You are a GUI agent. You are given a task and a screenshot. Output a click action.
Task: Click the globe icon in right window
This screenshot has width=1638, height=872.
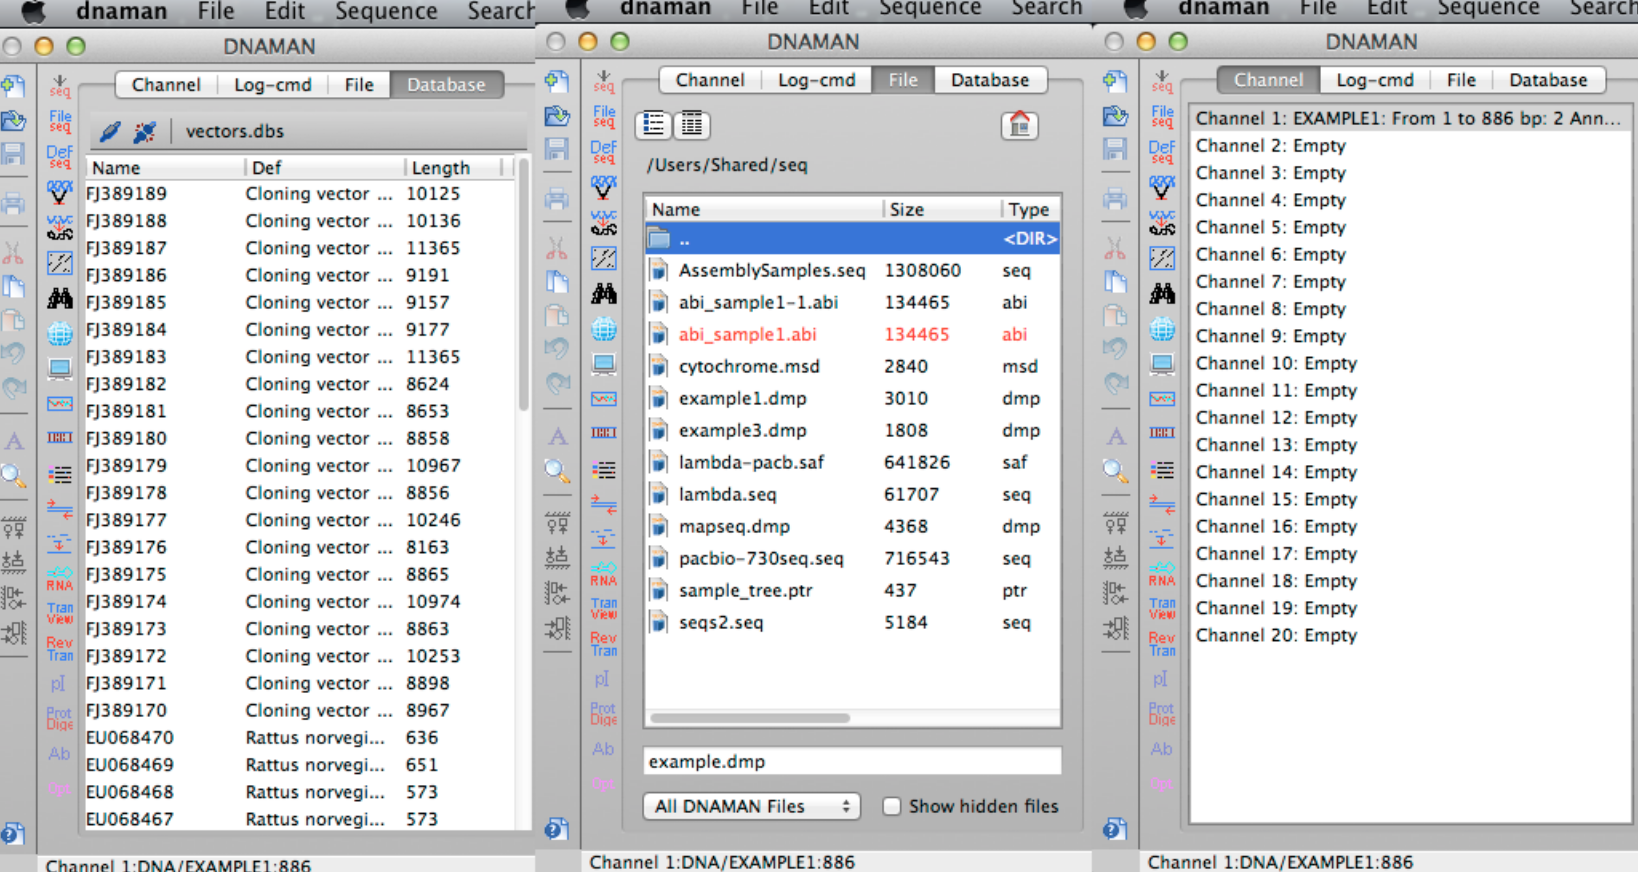(x=1162, y=328)
